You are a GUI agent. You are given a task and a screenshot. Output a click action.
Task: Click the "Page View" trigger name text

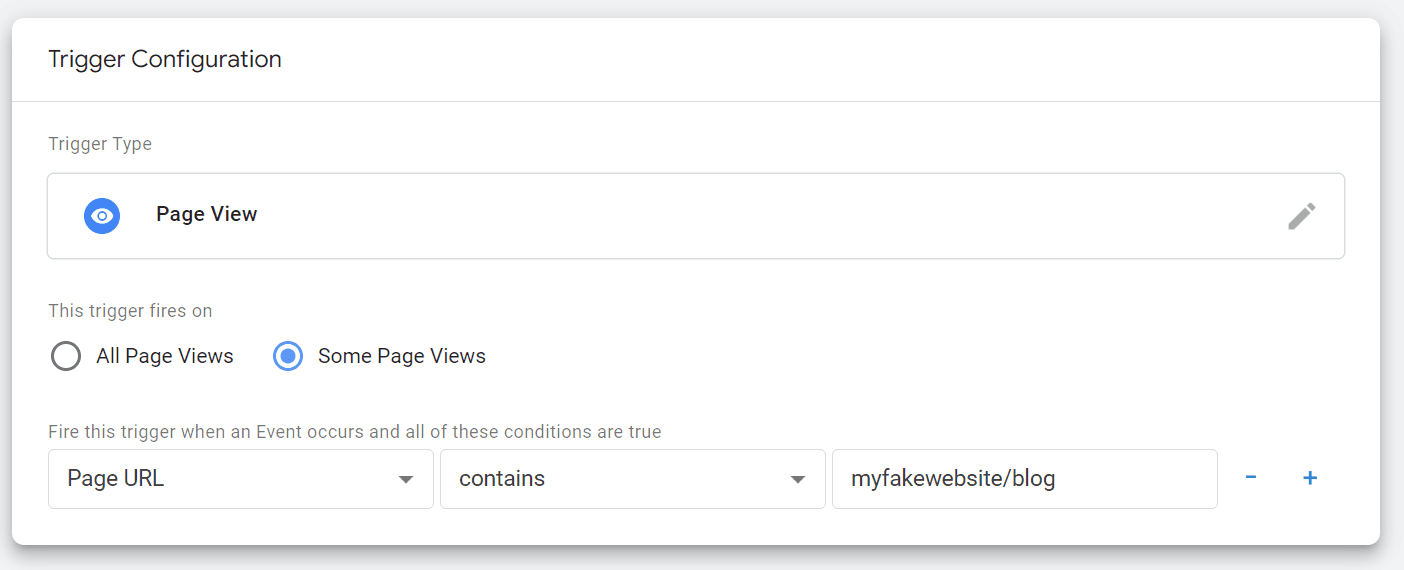click(x=207, y=214)
